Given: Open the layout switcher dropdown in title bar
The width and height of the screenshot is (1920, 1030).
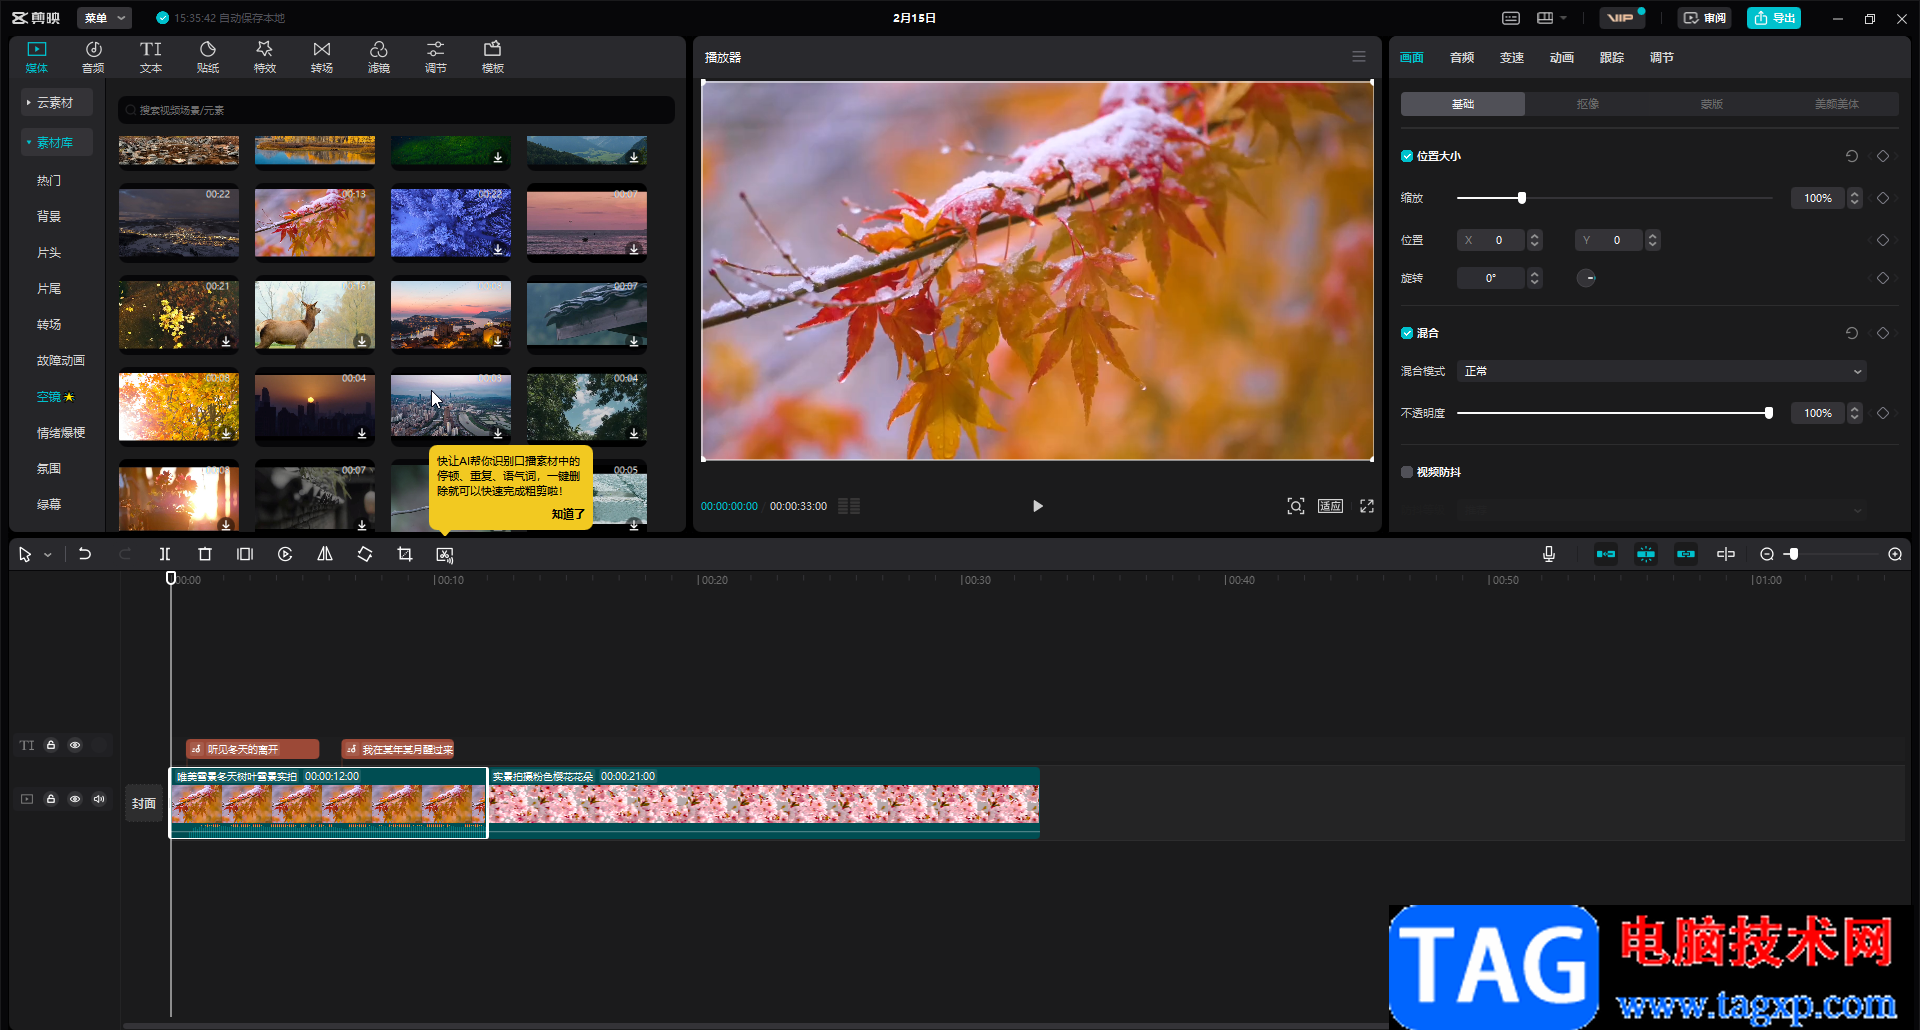Looking at the screenshot, I should 1552,18.
